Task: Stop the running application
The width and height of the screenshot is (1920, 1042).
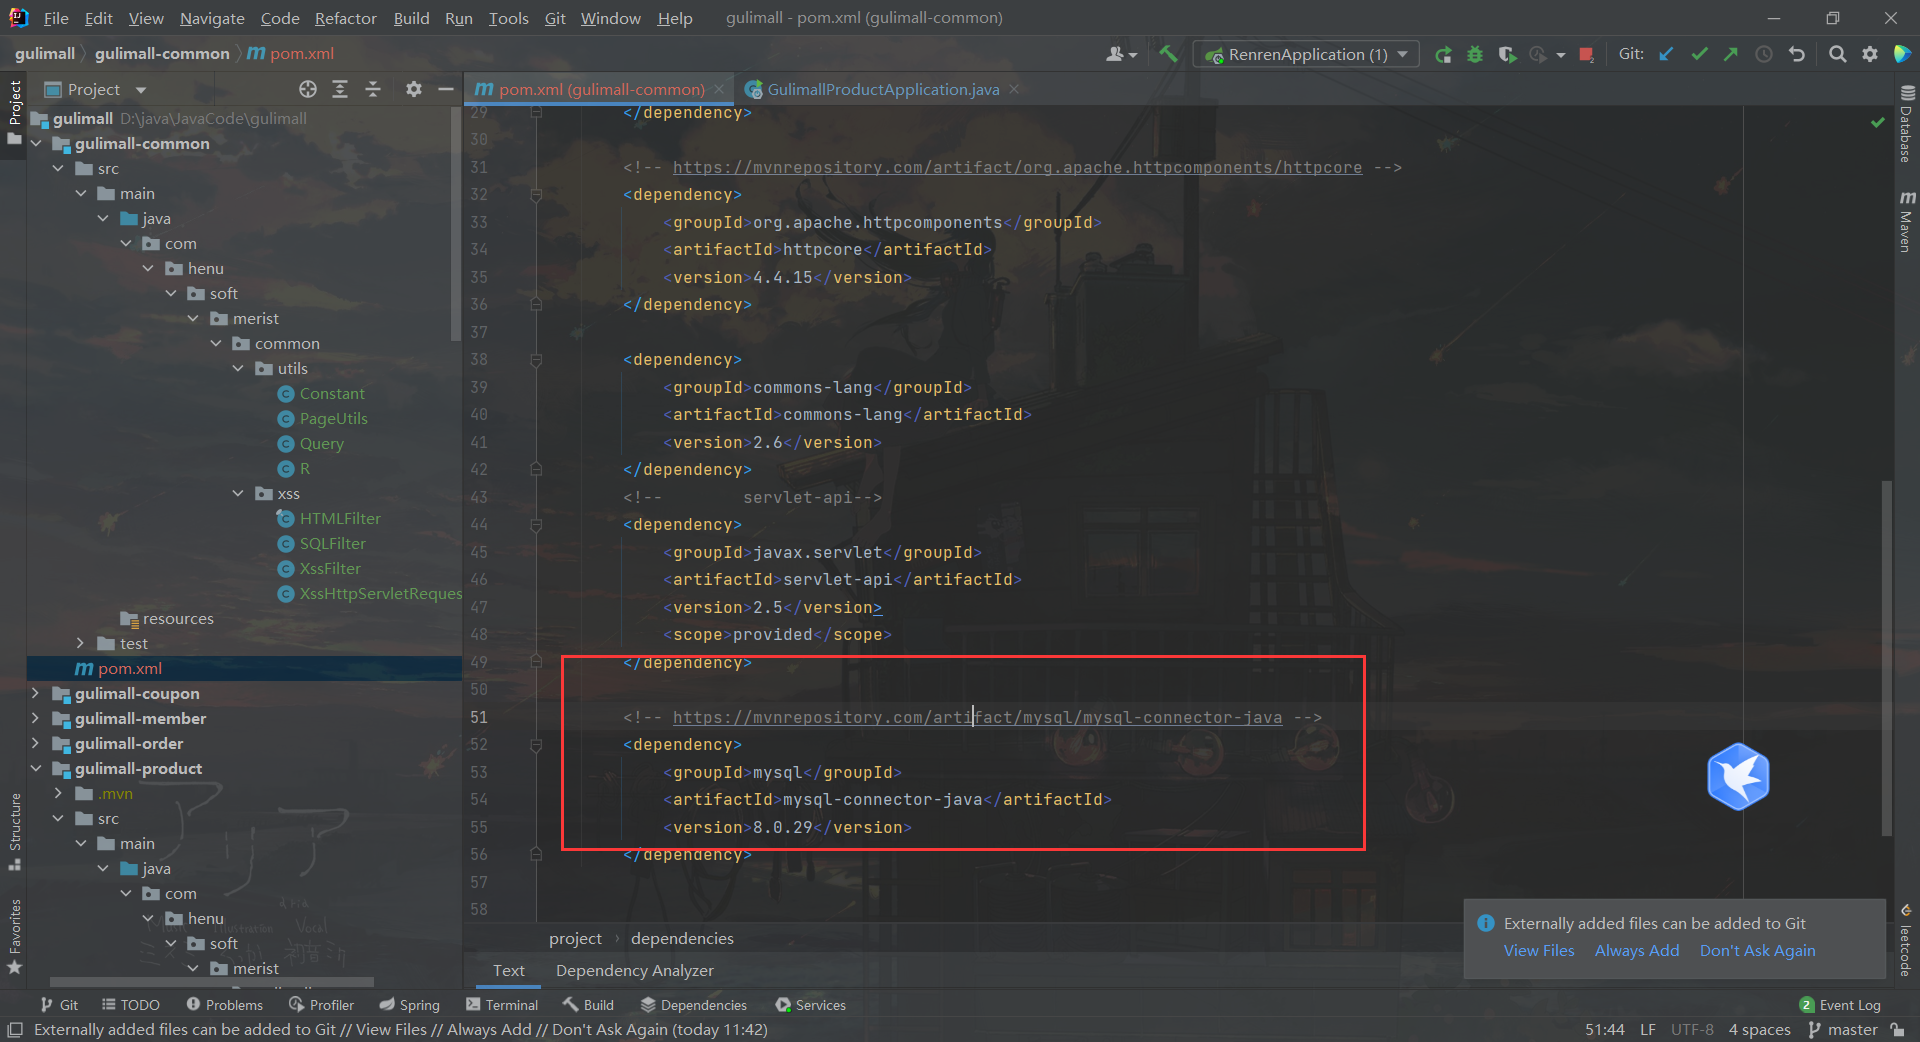Action: (x=1586, y=54)
